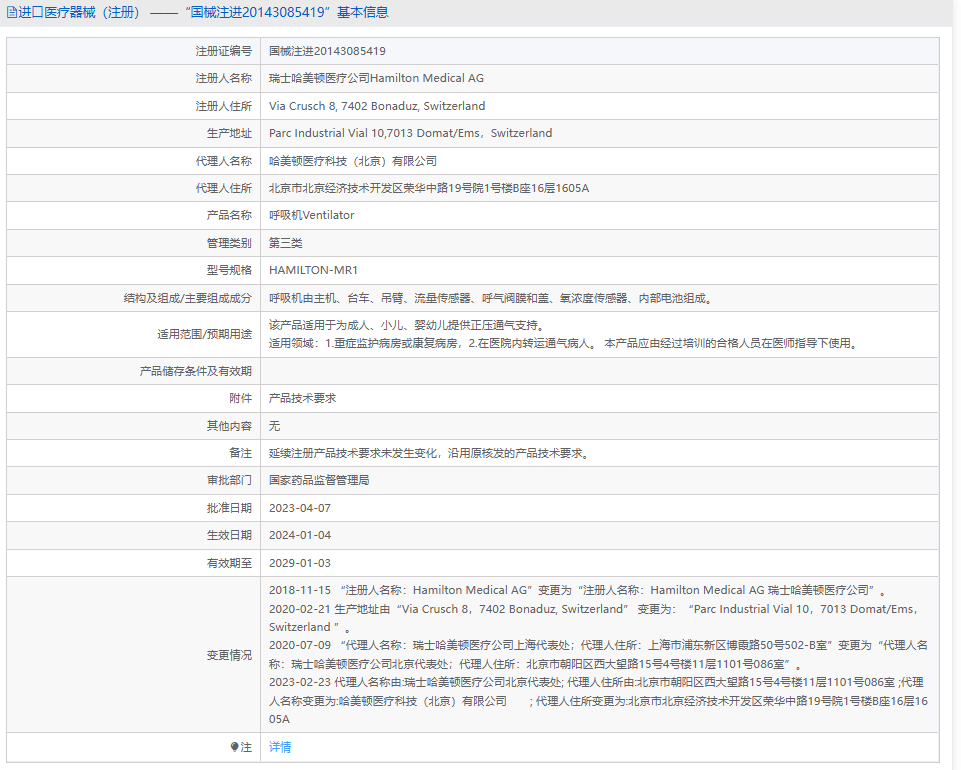Click the registrant name Hamilton Medical AG cell
The image size is (961, 770).
coord(376,78)
